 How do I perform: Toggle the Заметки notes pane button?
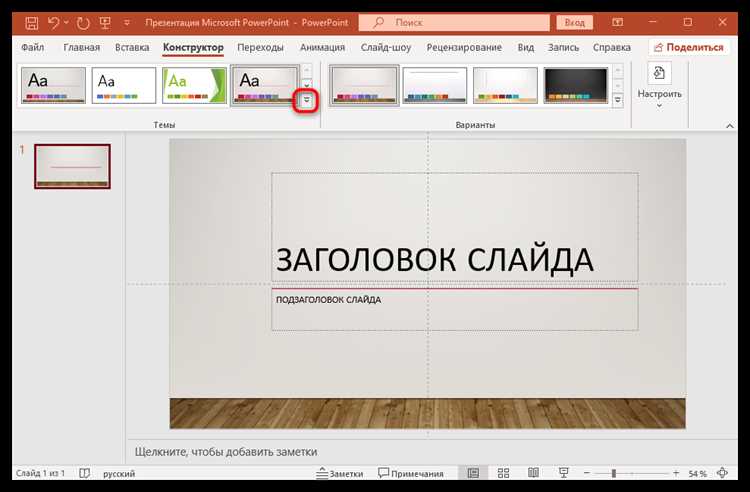click(340, 473)
